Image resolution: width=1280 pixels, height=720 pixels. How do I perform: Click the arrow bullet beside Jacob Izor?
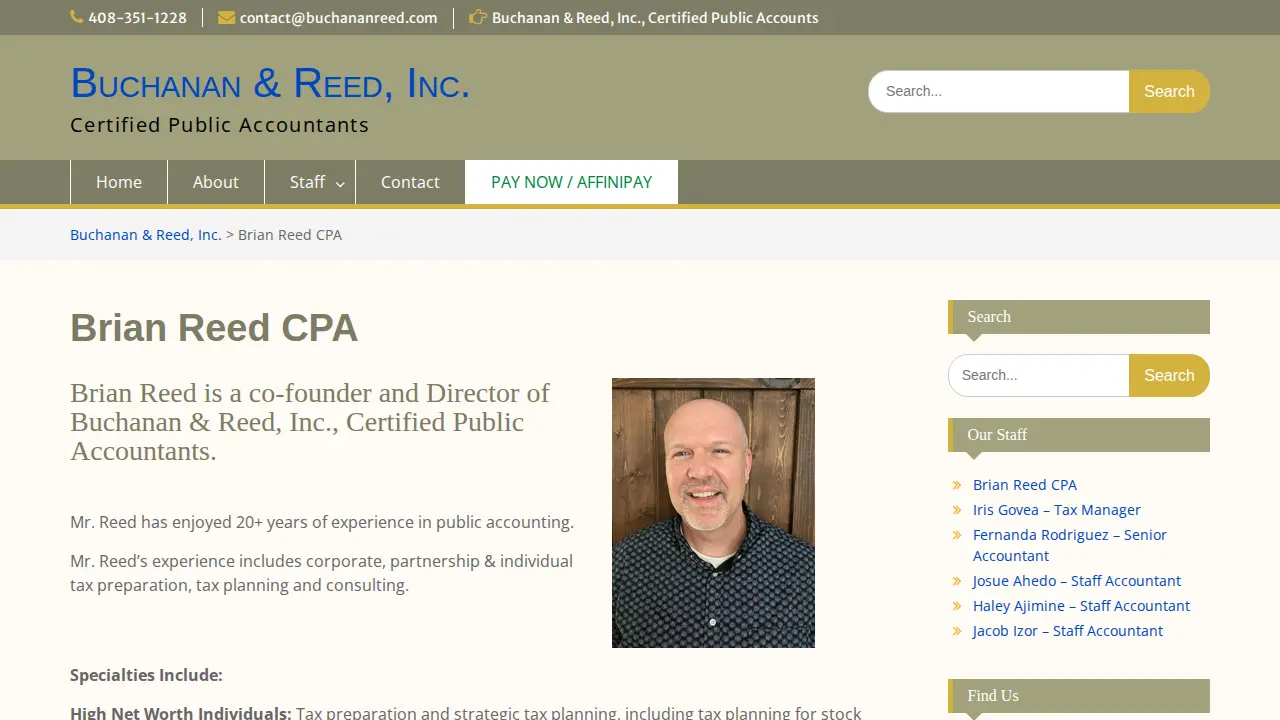[x=957, y=631]
